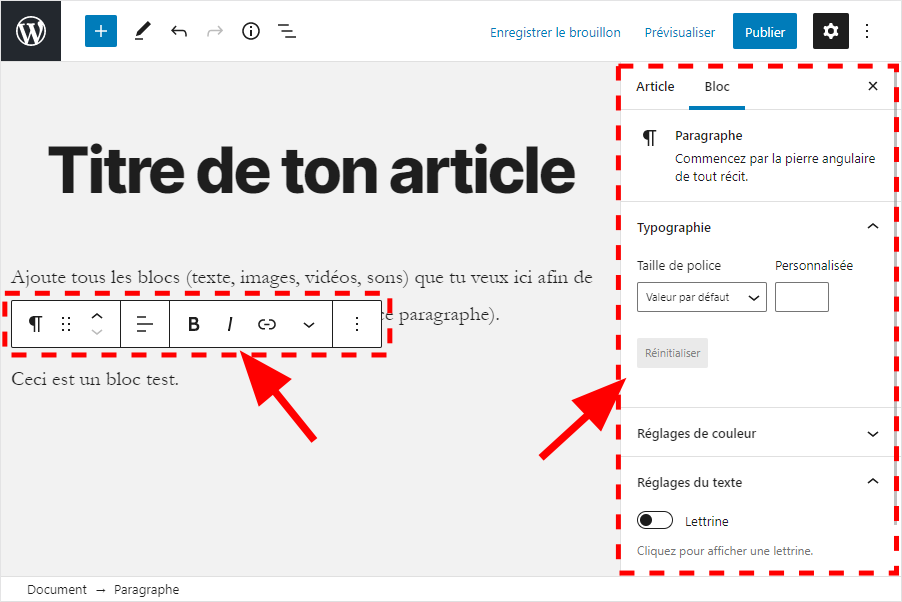Select the pencil edit tools icon
Screen dimensions: 902x602
tap(142, 31)
